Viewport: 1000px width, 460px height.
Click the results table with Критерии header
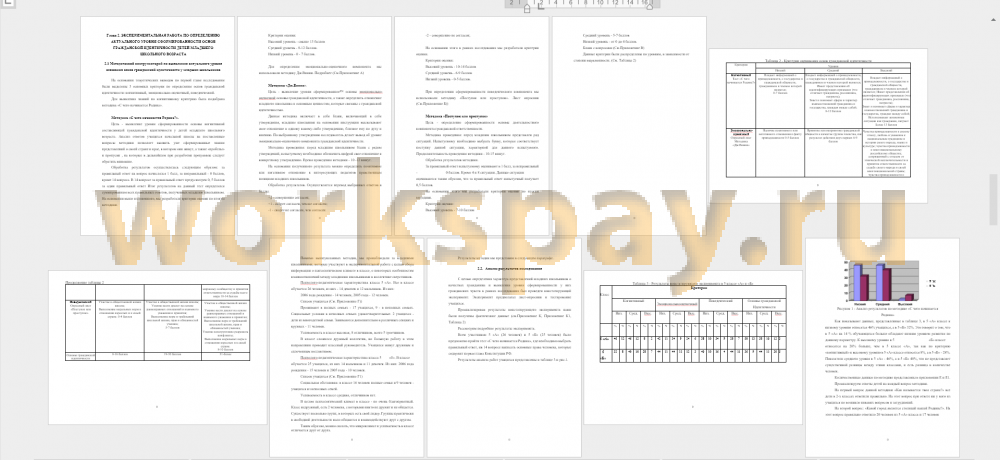pyautogui.click(x=693, y=323)
